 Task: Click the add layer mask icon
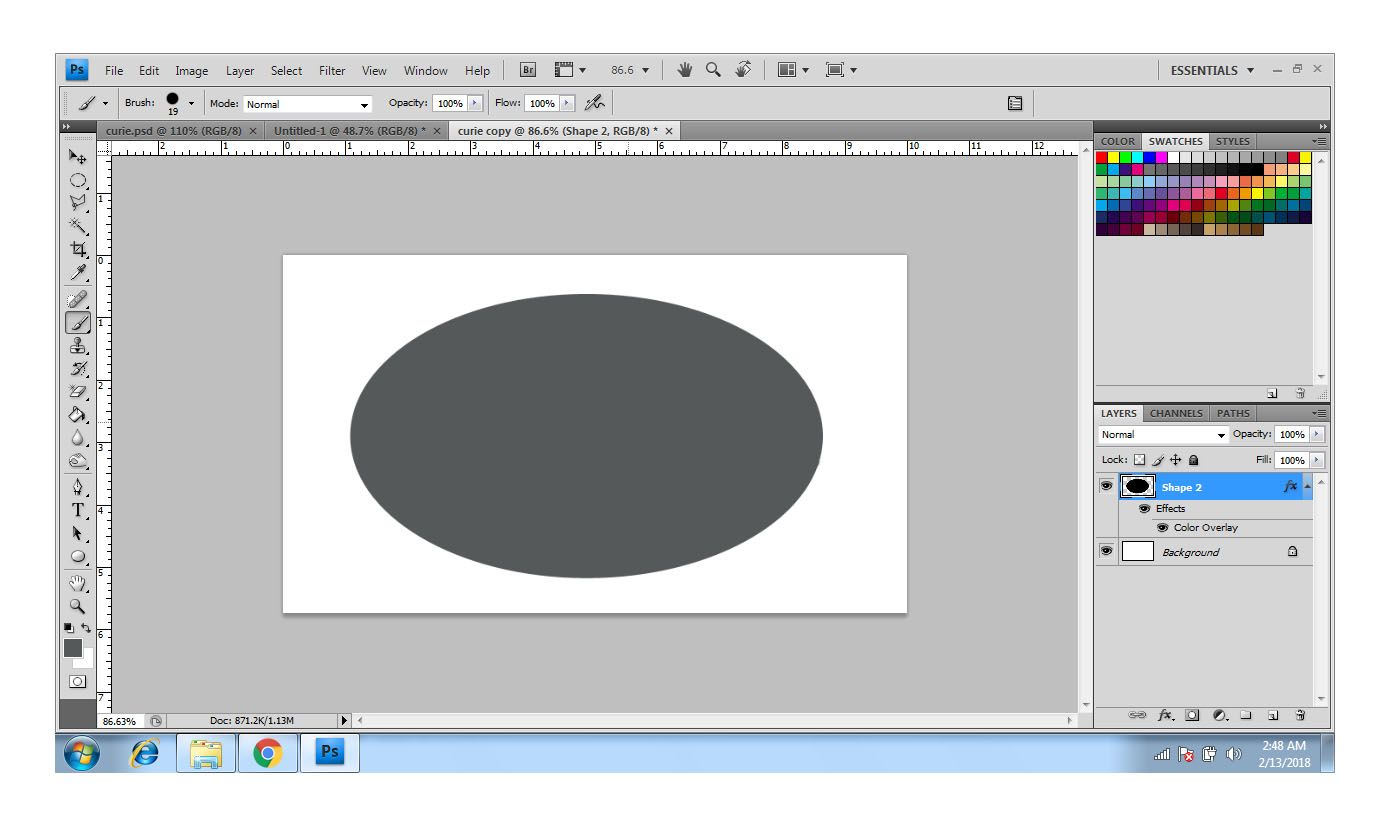click(1192, 715)
